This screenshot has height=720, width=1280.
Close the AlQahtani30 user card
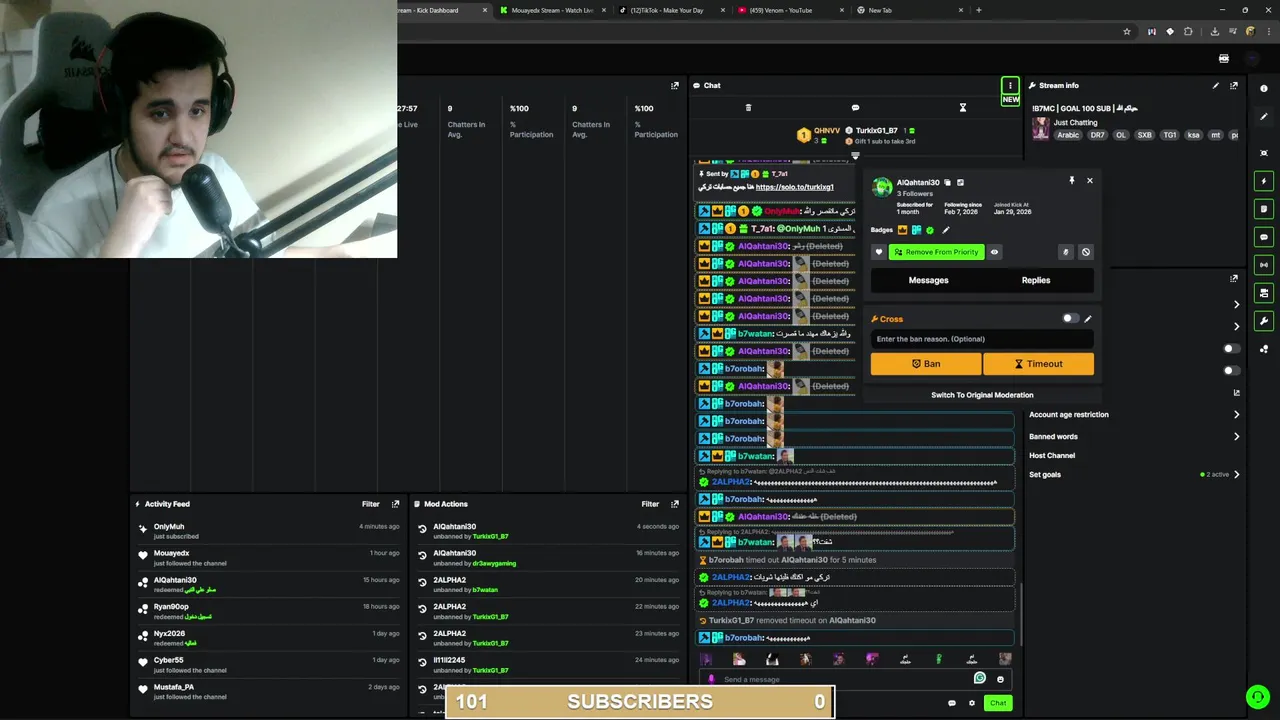coord(1090,181)
